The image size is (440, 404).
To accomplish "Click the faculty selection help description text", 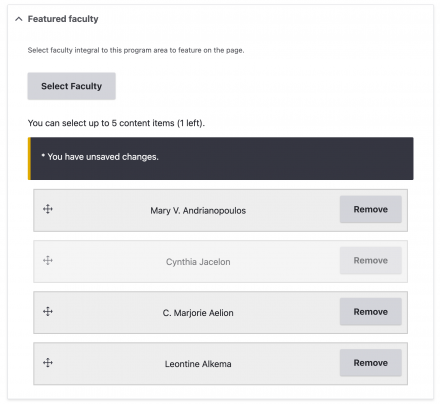I will click(136, 50).
